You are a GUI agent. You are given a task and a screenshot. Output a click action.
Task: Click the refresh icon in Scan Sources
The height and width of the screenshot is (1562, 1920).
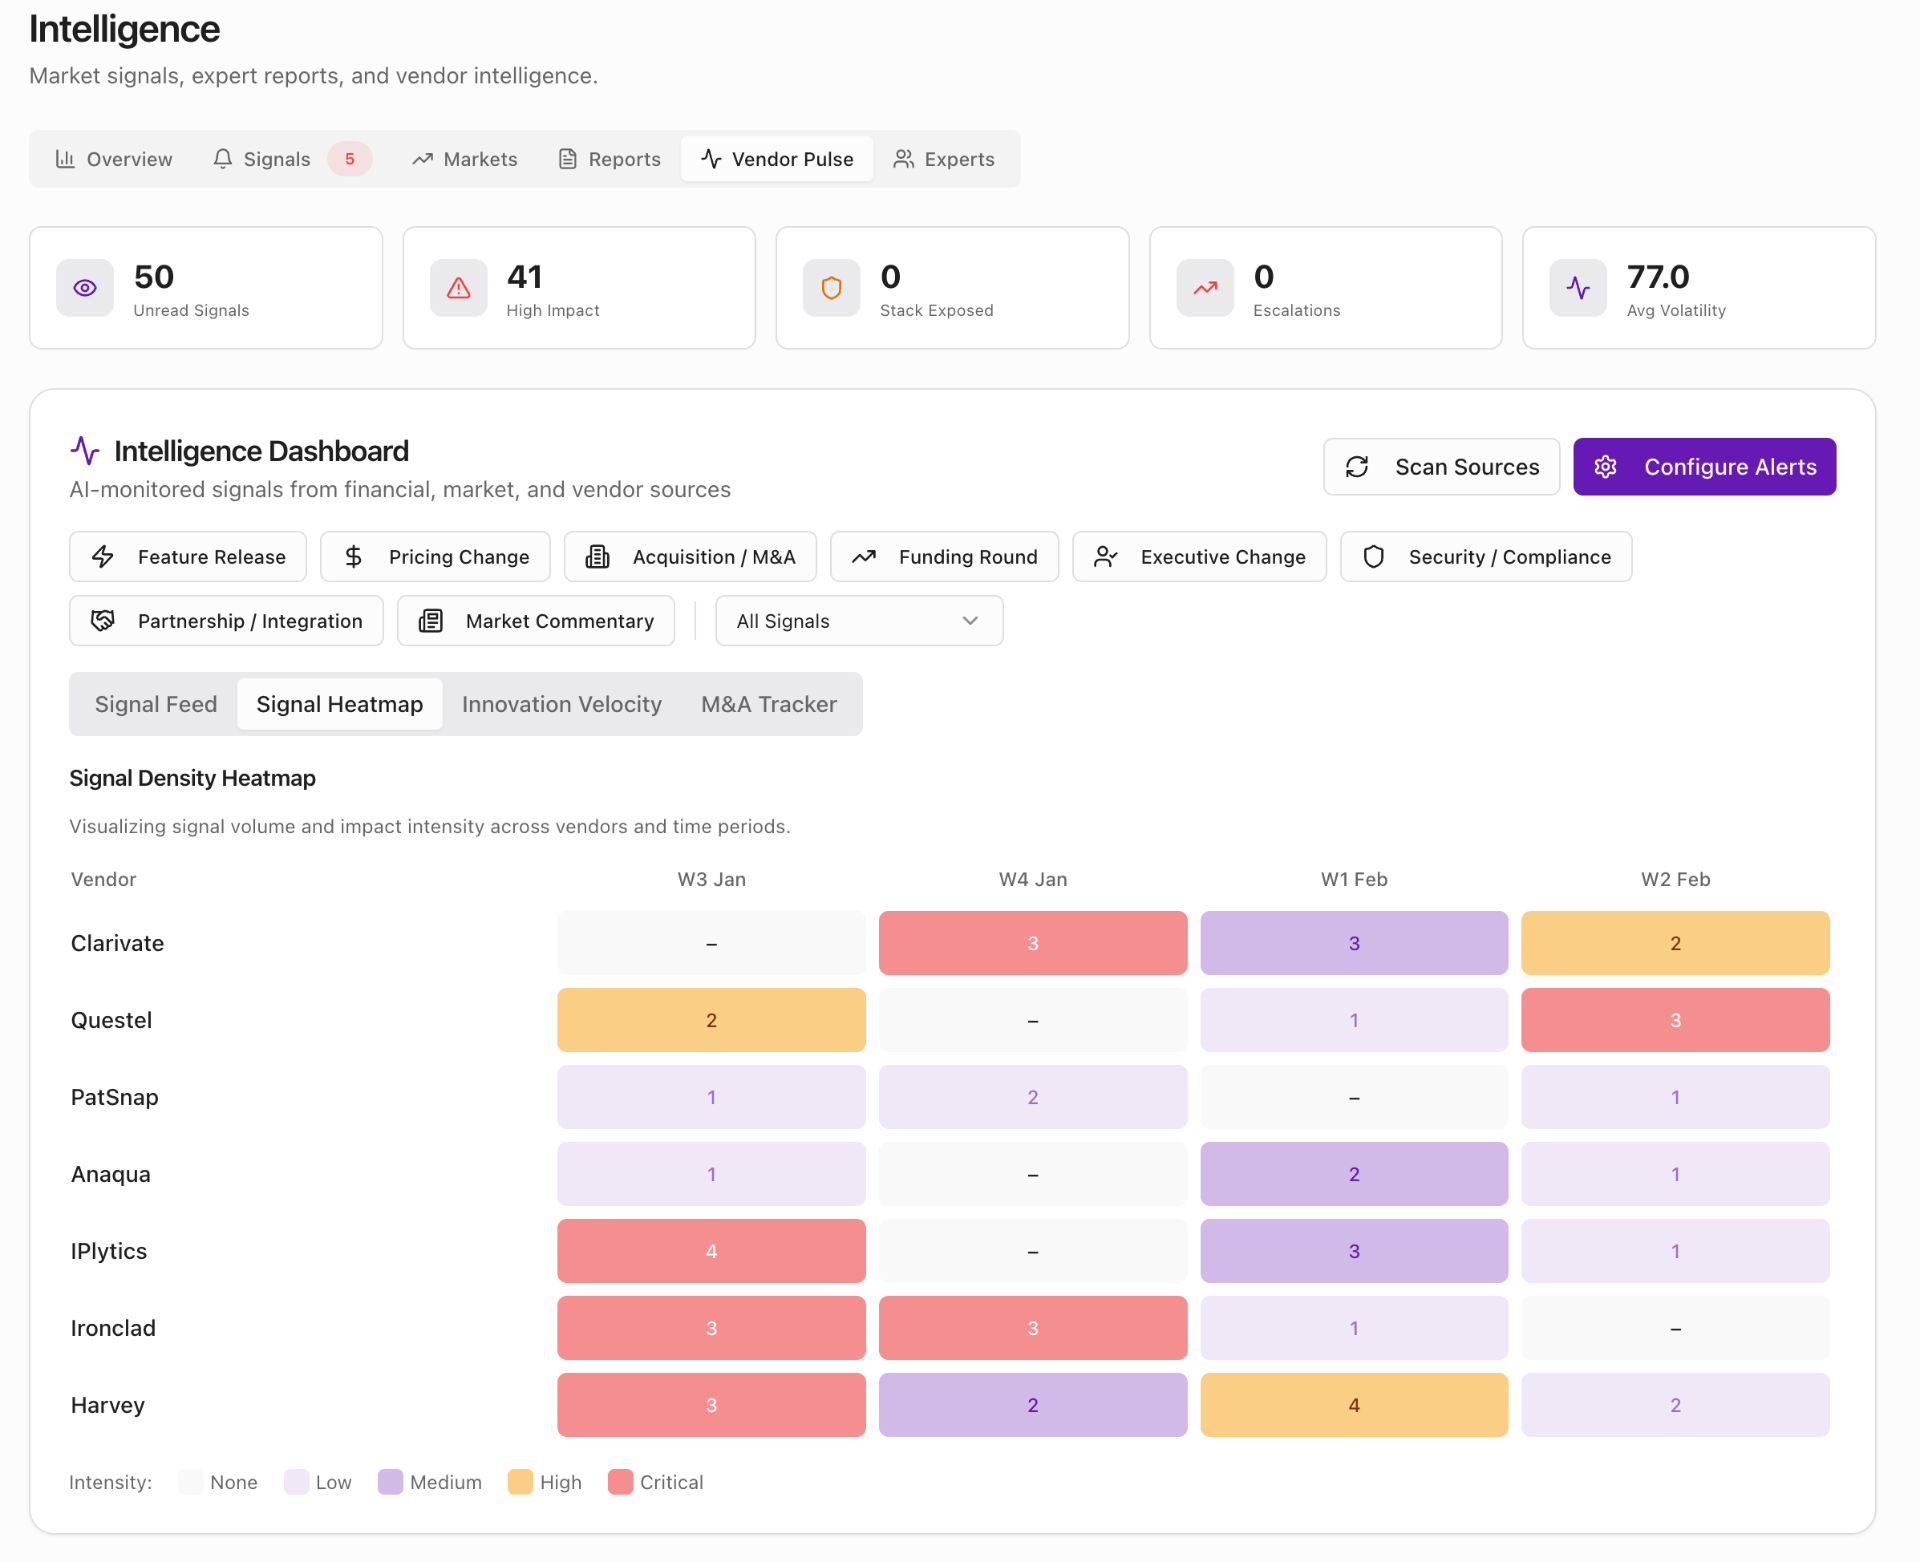point(1357,467)
